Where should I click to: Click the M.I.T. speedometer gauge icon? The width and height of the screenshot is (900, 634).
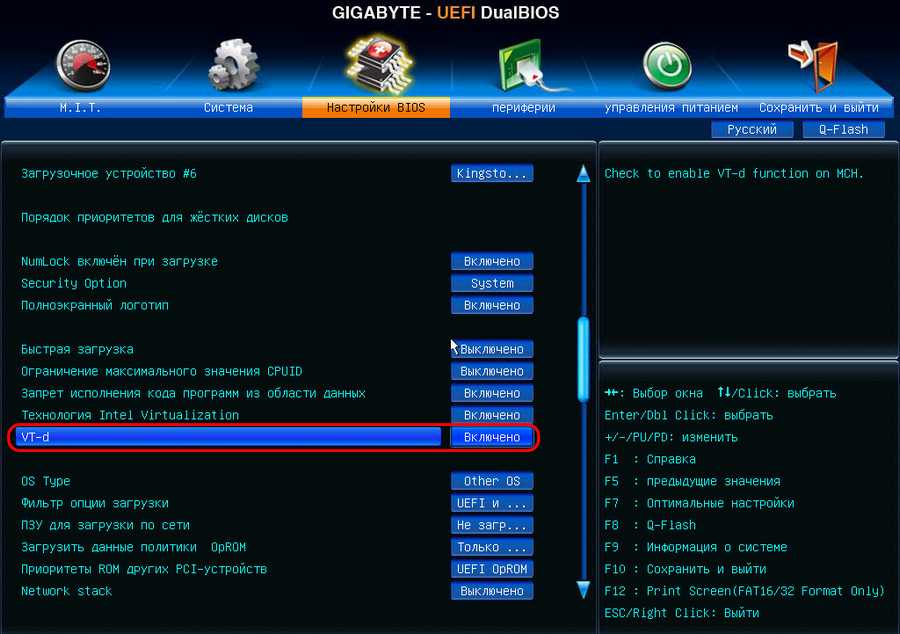click(x=84, y=66)
